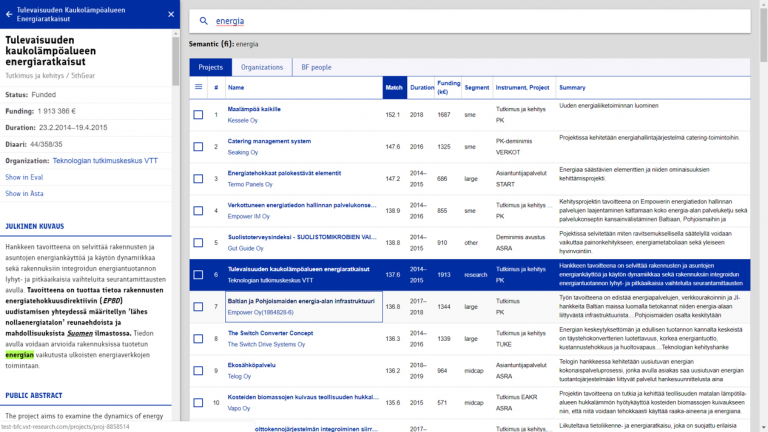Go back with the panel arrow icon
768x432 pixels.
pyautogui.click(x=9, y=14)
